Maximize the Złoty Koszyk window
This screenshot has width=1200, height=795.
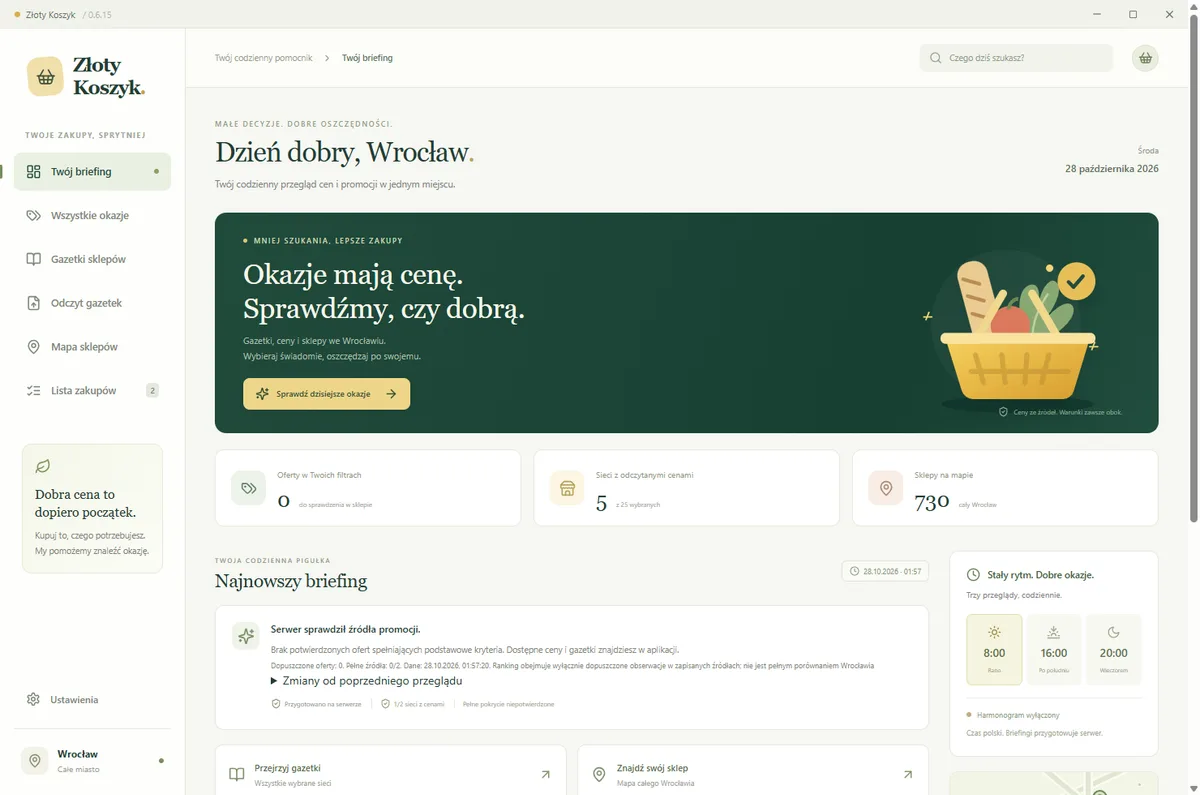click(1133, 14)
